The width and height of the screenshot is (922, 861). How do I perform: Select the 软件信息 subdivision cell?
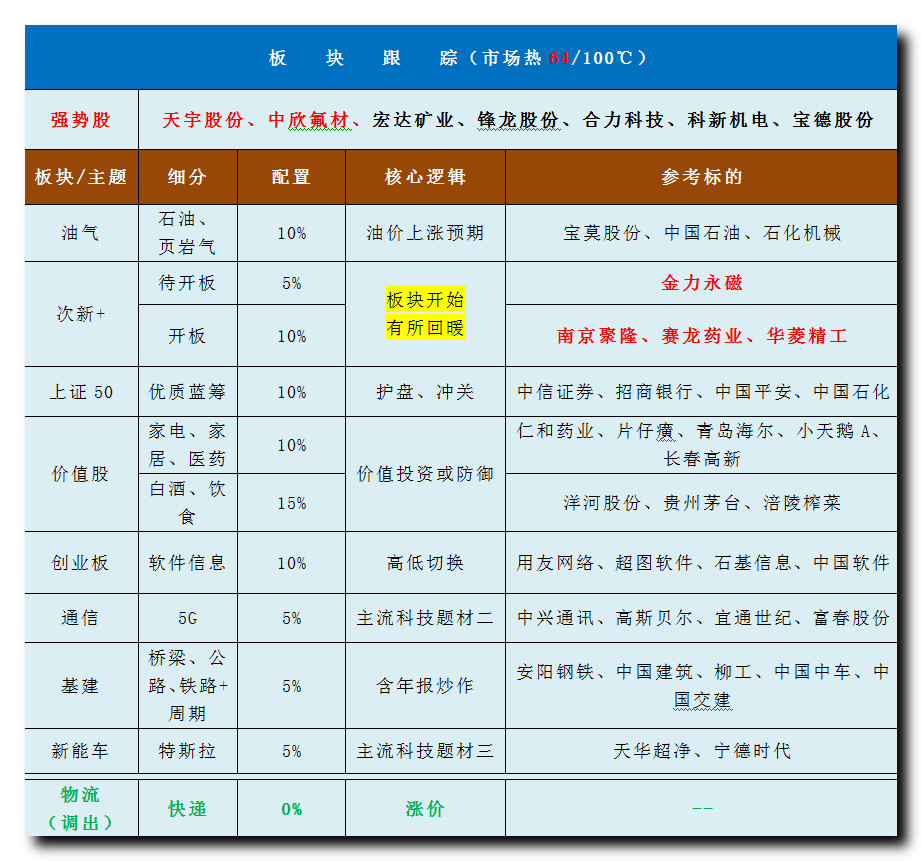(x=187, y=563)
